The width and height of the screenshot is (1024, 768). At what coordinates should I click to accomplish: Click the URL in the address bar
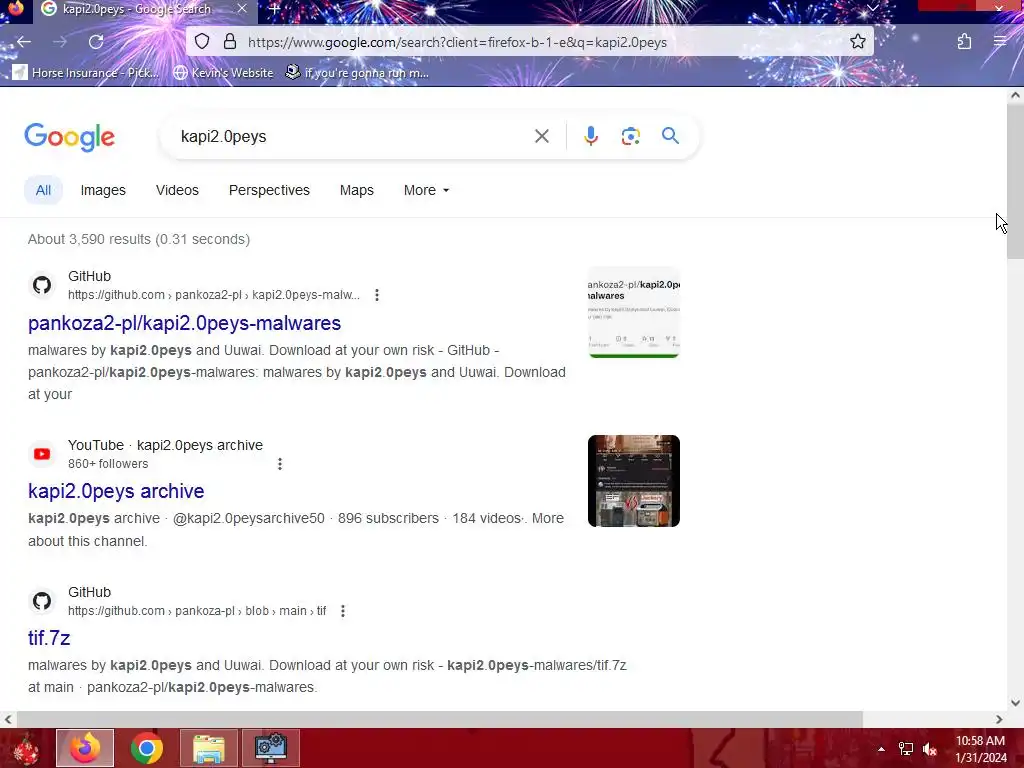tap(457, 42)
